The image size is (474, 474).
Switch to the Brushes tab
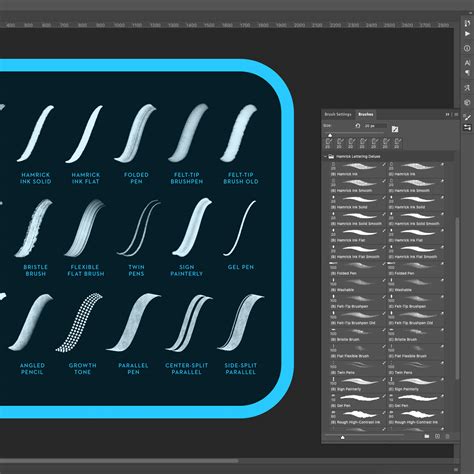(x=366, y=114)
